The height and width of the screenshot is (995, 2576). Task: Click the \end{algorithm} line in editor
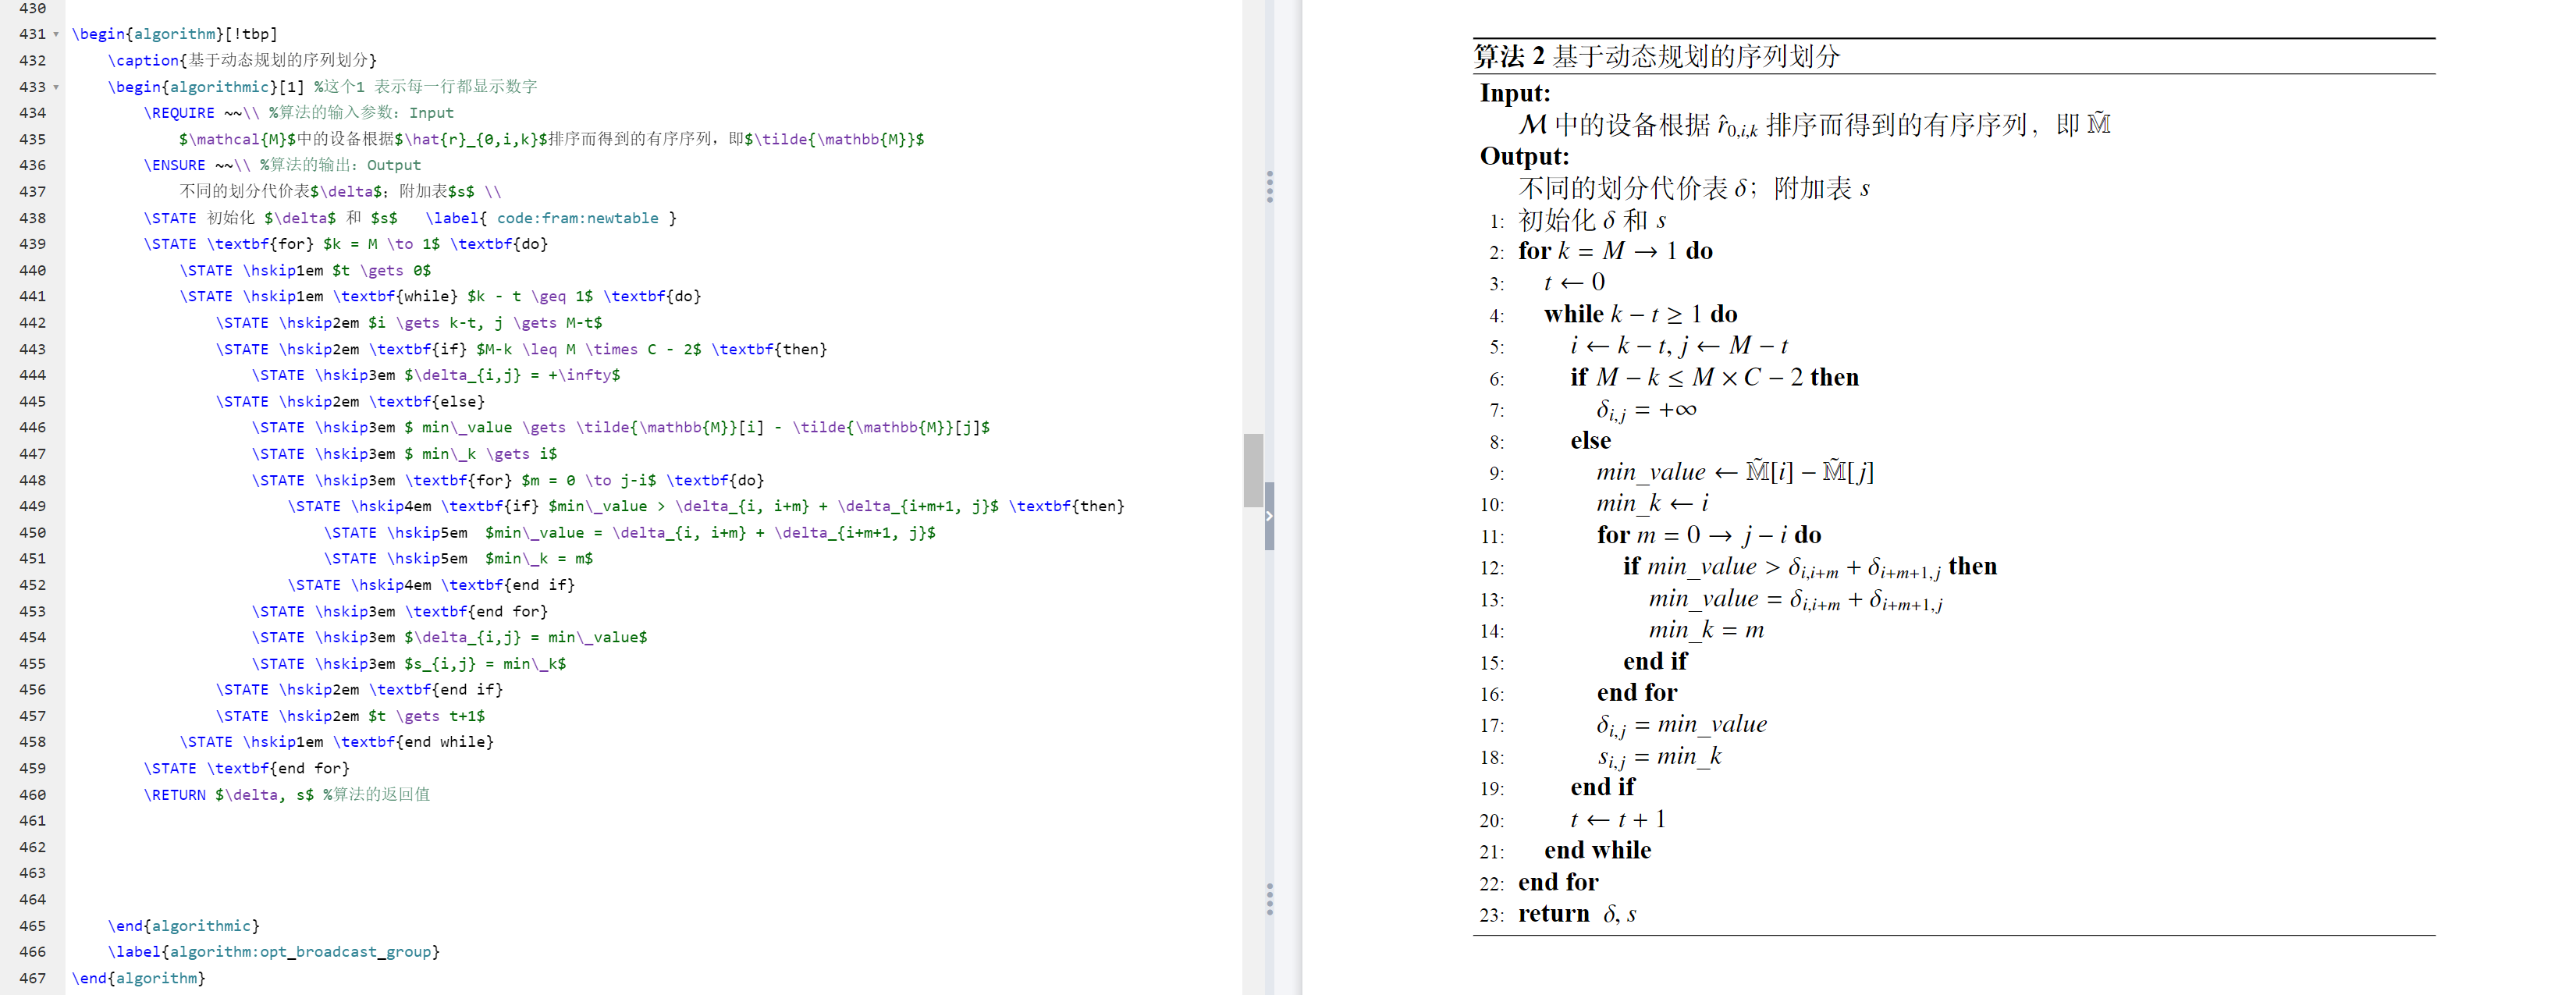pos(138,978)
